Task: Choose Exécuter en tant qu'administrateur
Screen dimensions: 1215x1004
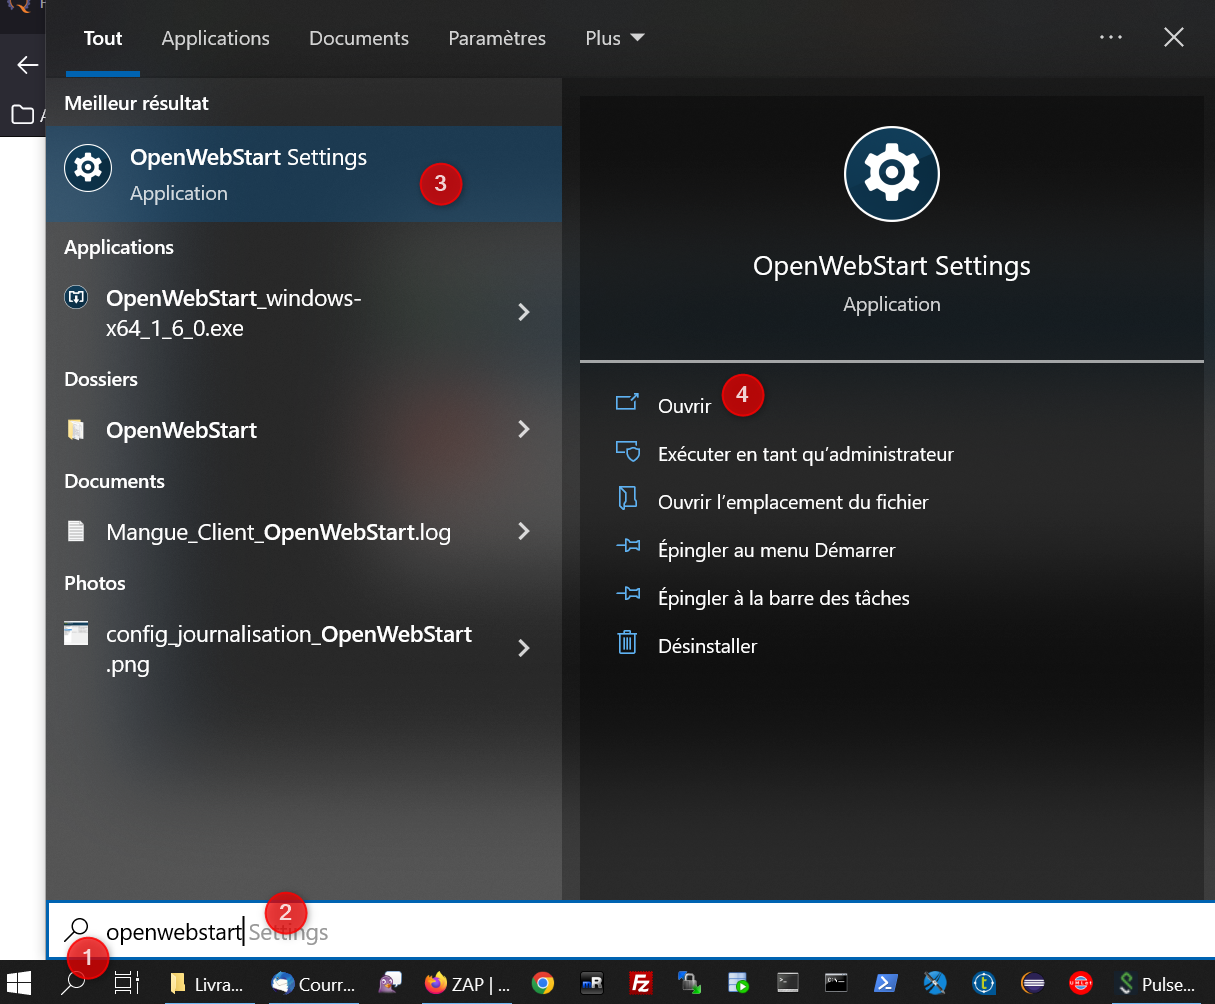Action: click(805, 453)
